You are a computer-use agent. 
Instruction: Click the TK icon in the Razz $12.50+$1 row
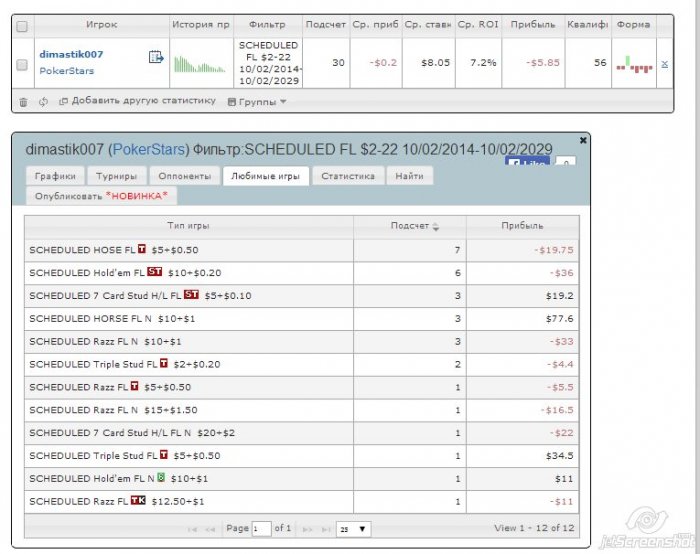point(138,500)
